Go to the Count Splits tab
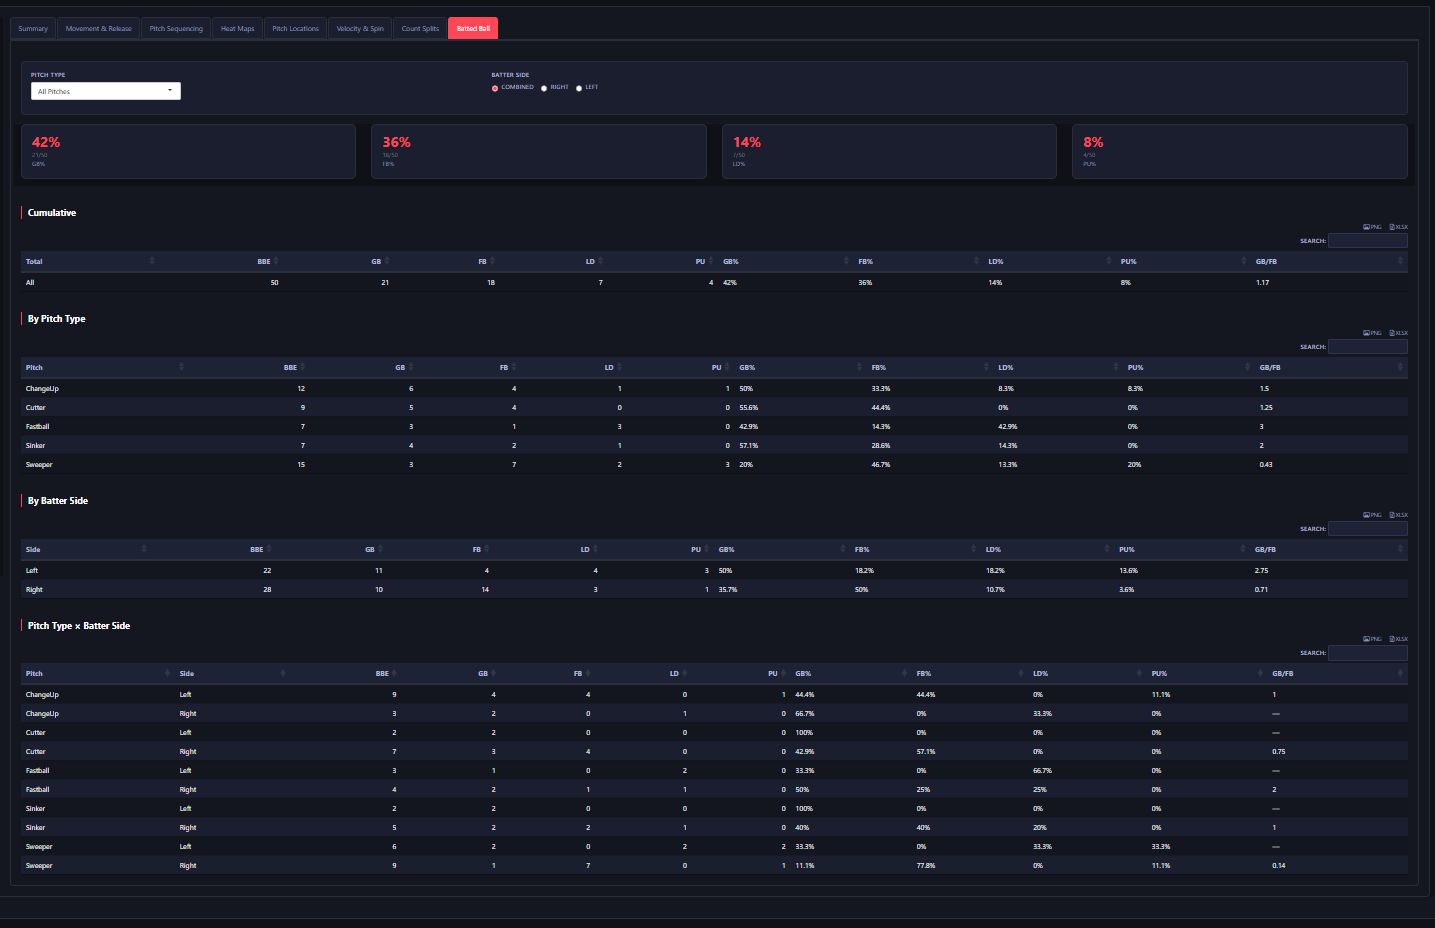 point(420,29)
